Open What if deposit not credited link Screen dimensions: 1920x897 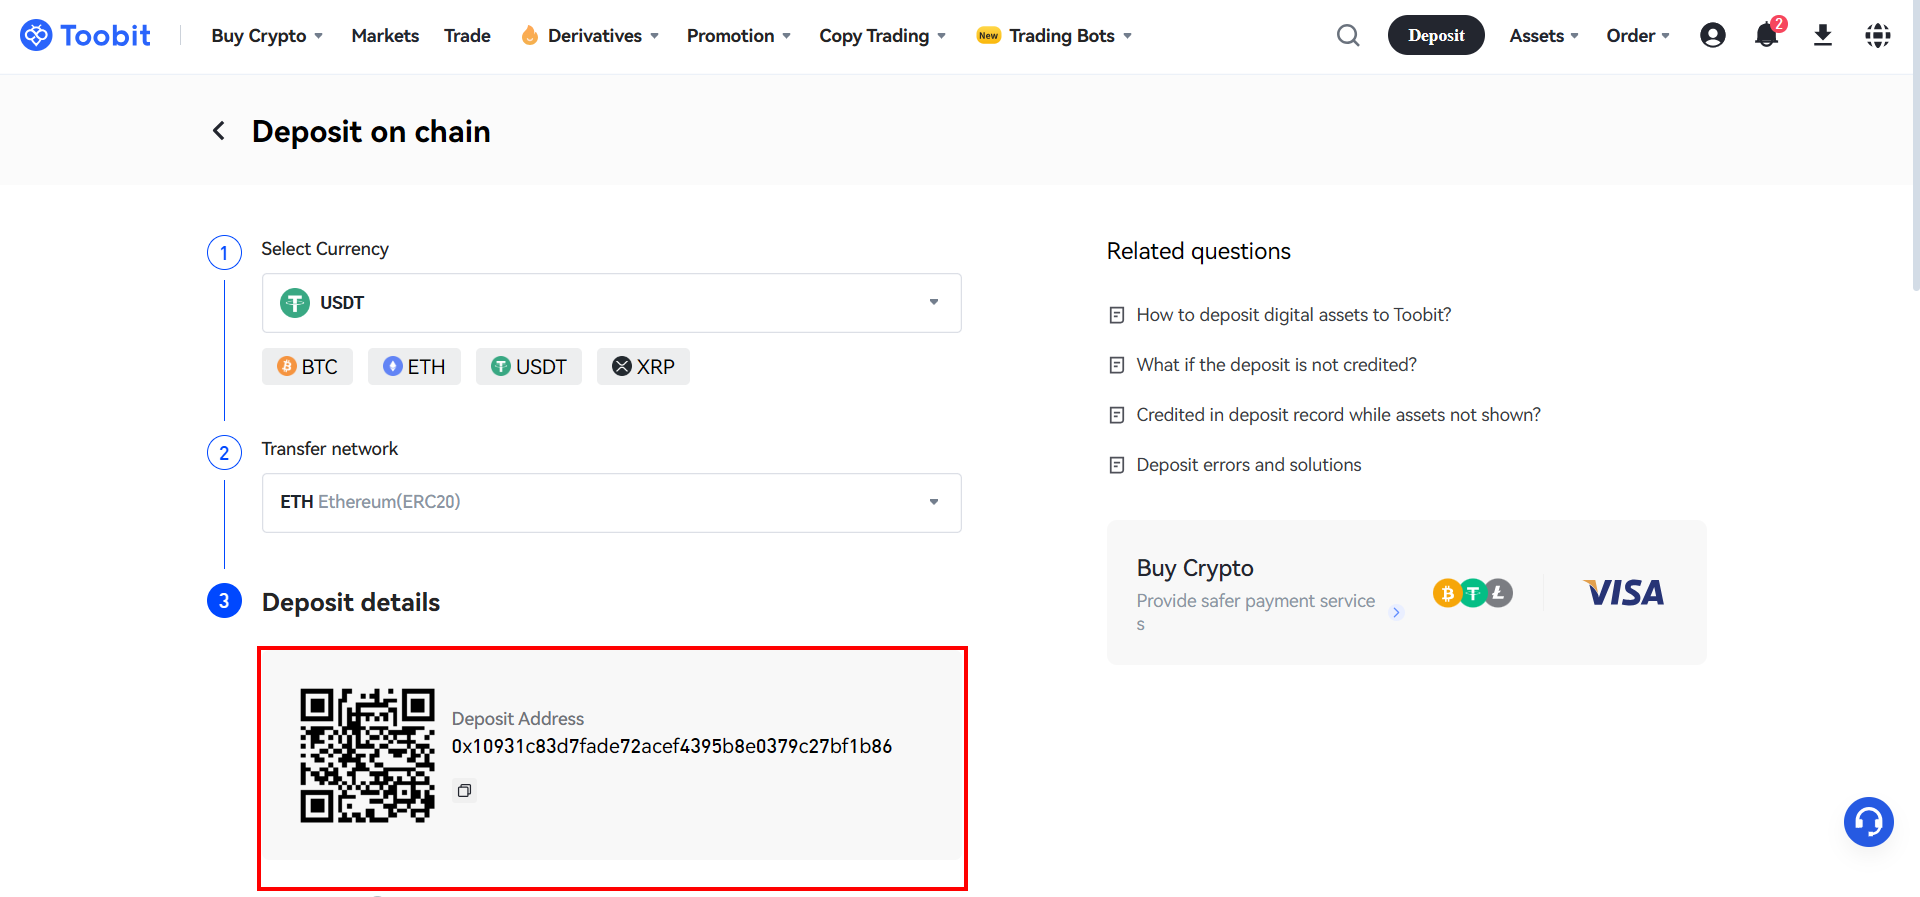pyautogui.click(x=1277, y=365)
